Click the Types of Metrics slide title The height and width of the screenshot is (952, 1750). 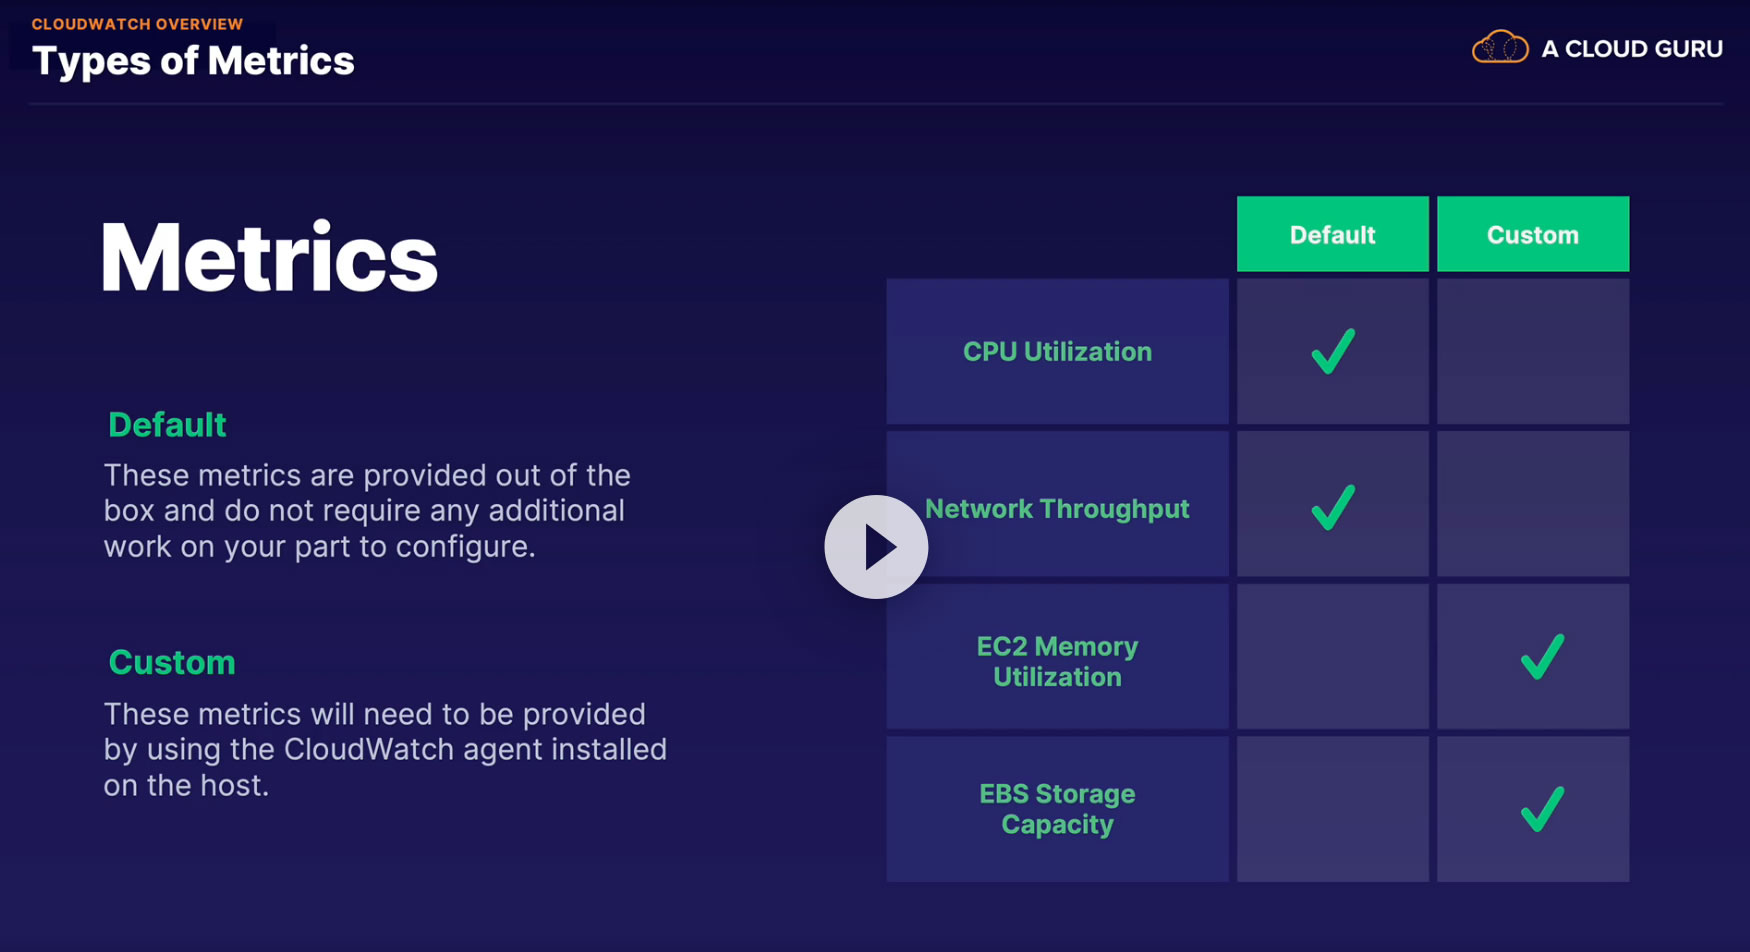click(x=193, y=61)
